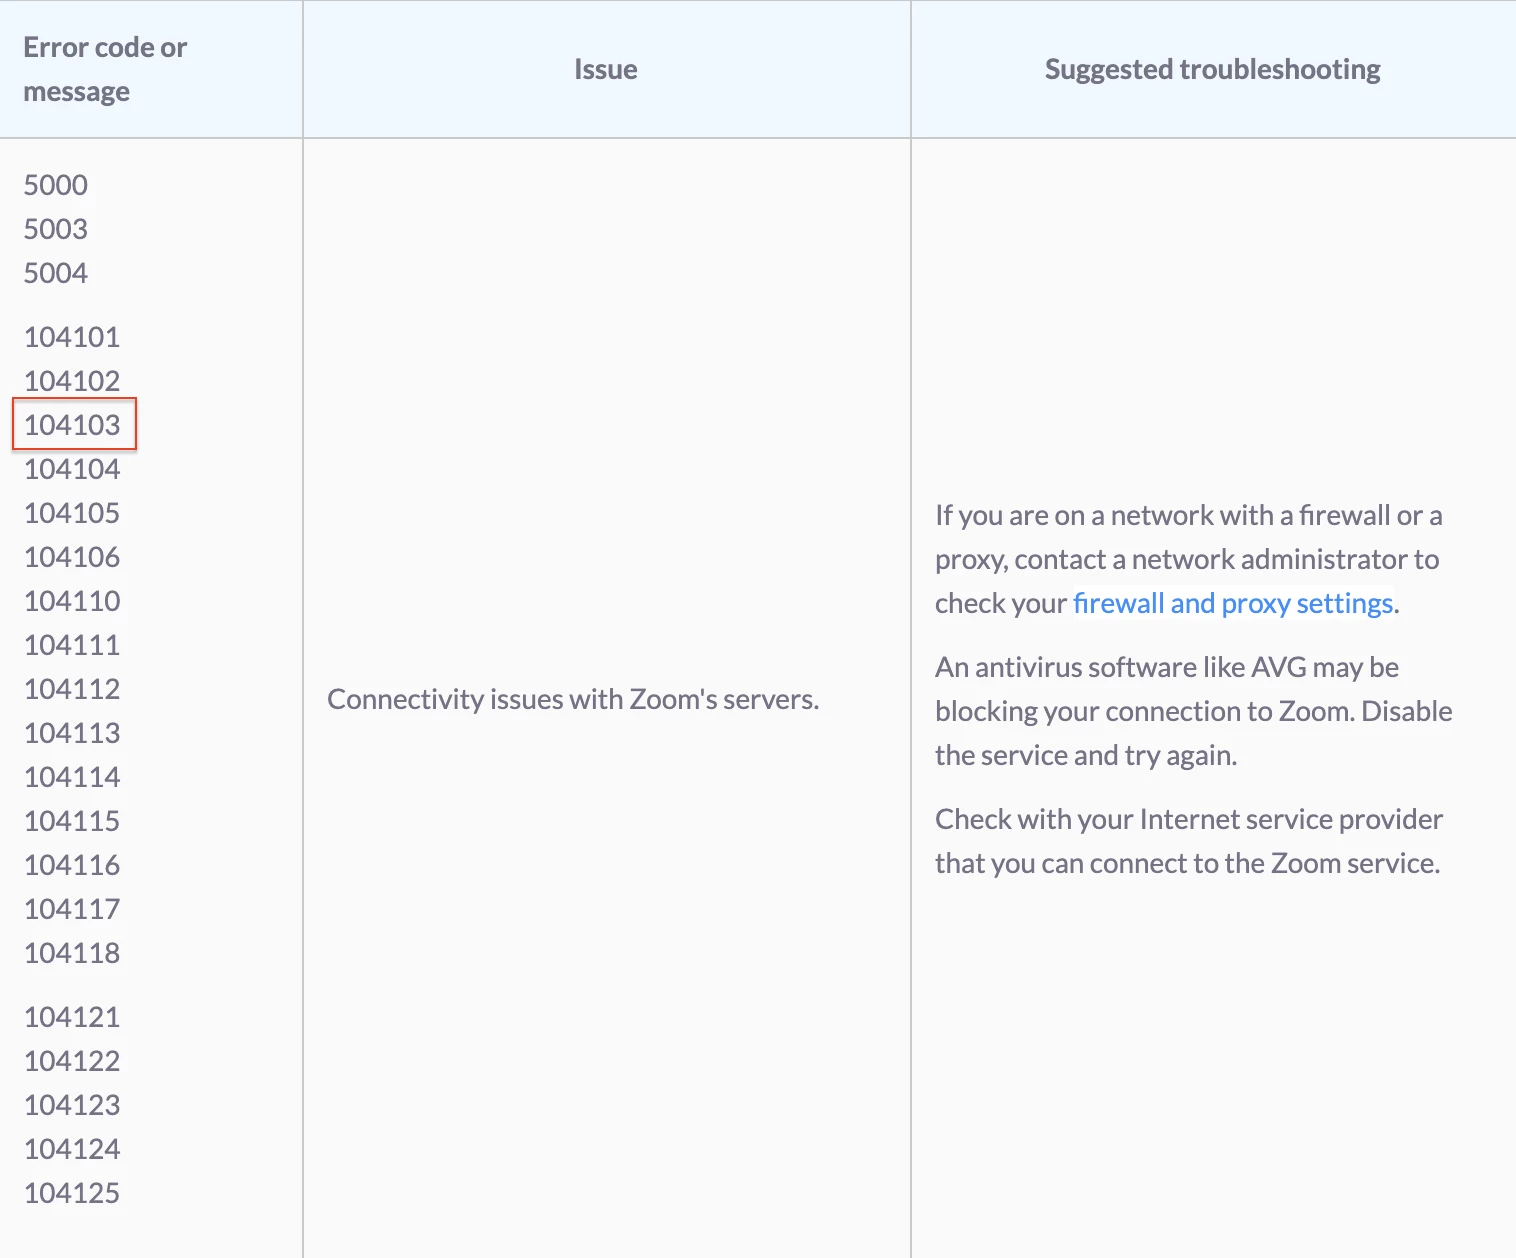Select error code 5003
Viewport: 1516px width, 1258px height.
(x=56, y=229)
